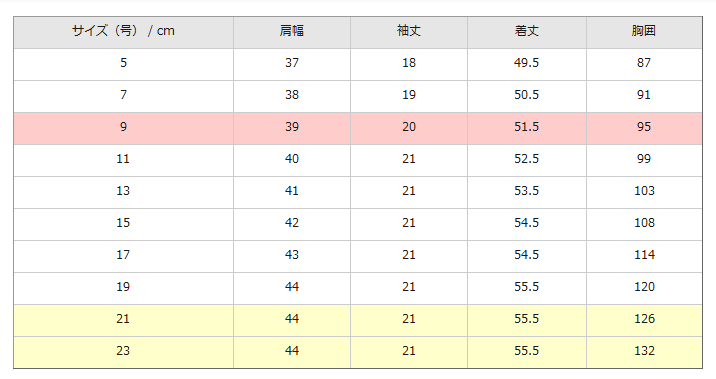Click shoulder width 42 for size 15
Image resolution: width=716 pixels, height=379 pixels.
tap(292, 224)
